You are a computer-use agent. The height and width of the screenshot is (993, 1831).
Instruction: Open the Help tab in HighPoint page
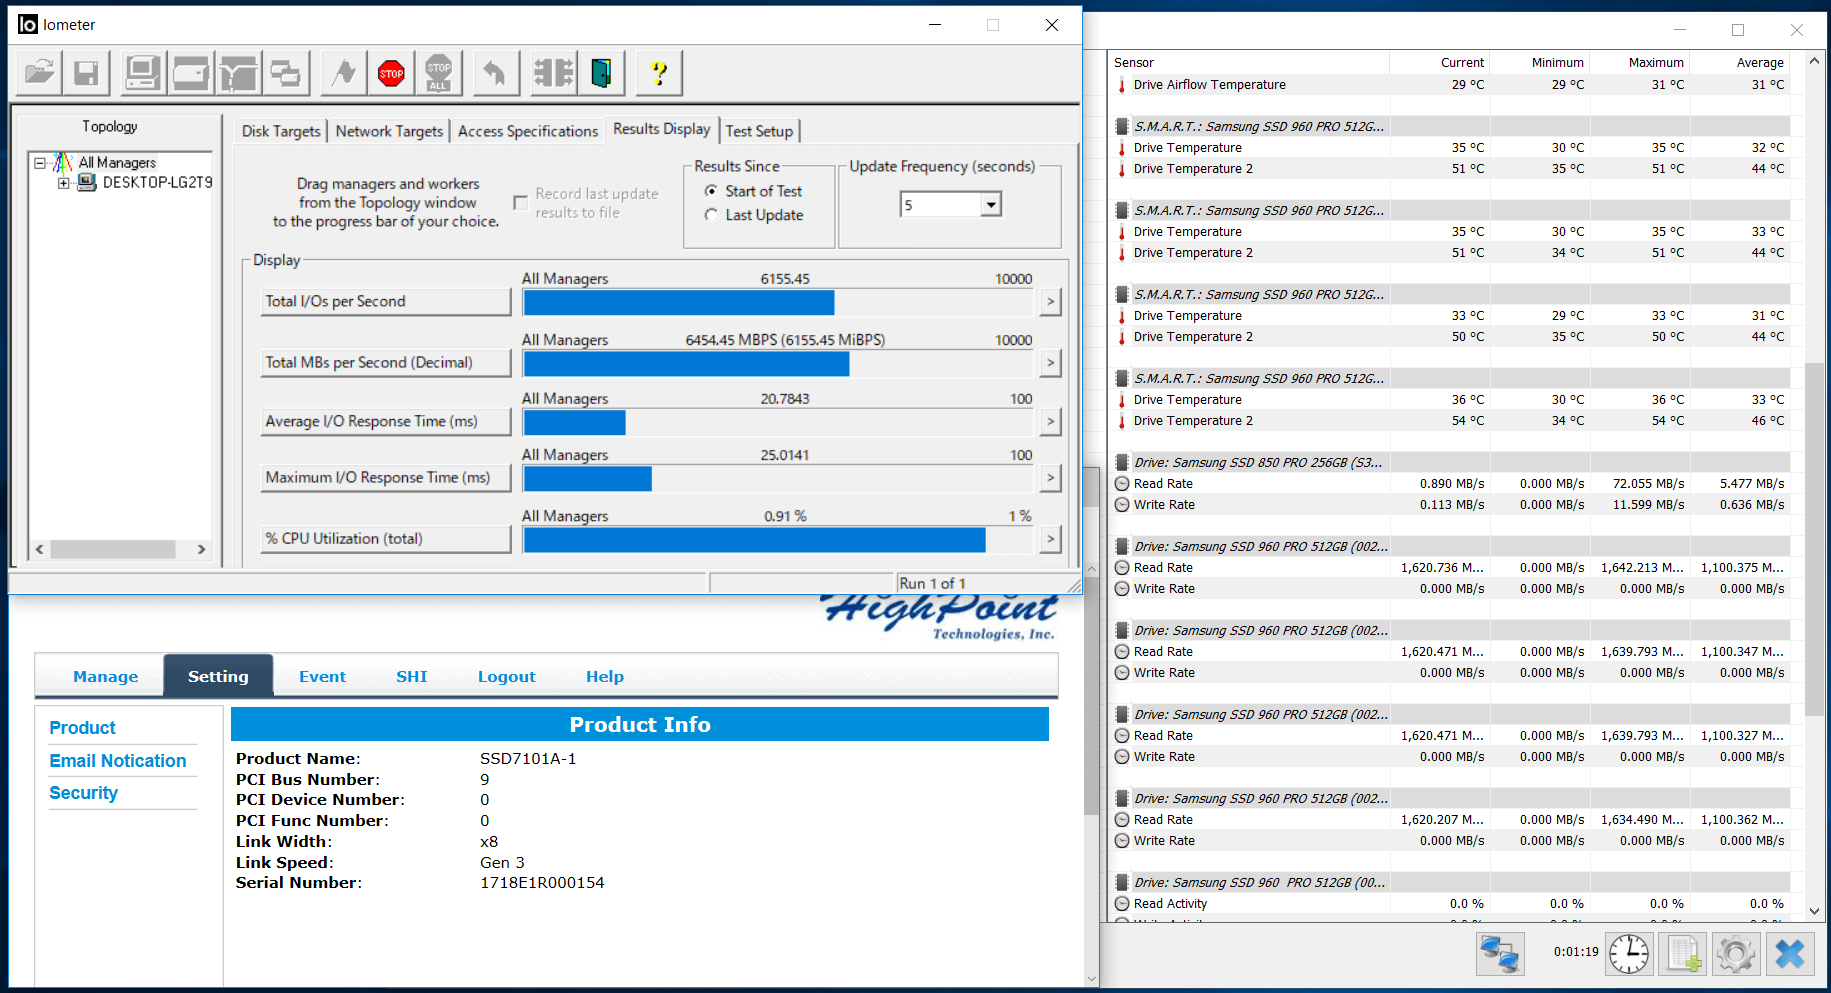point(604,677)
